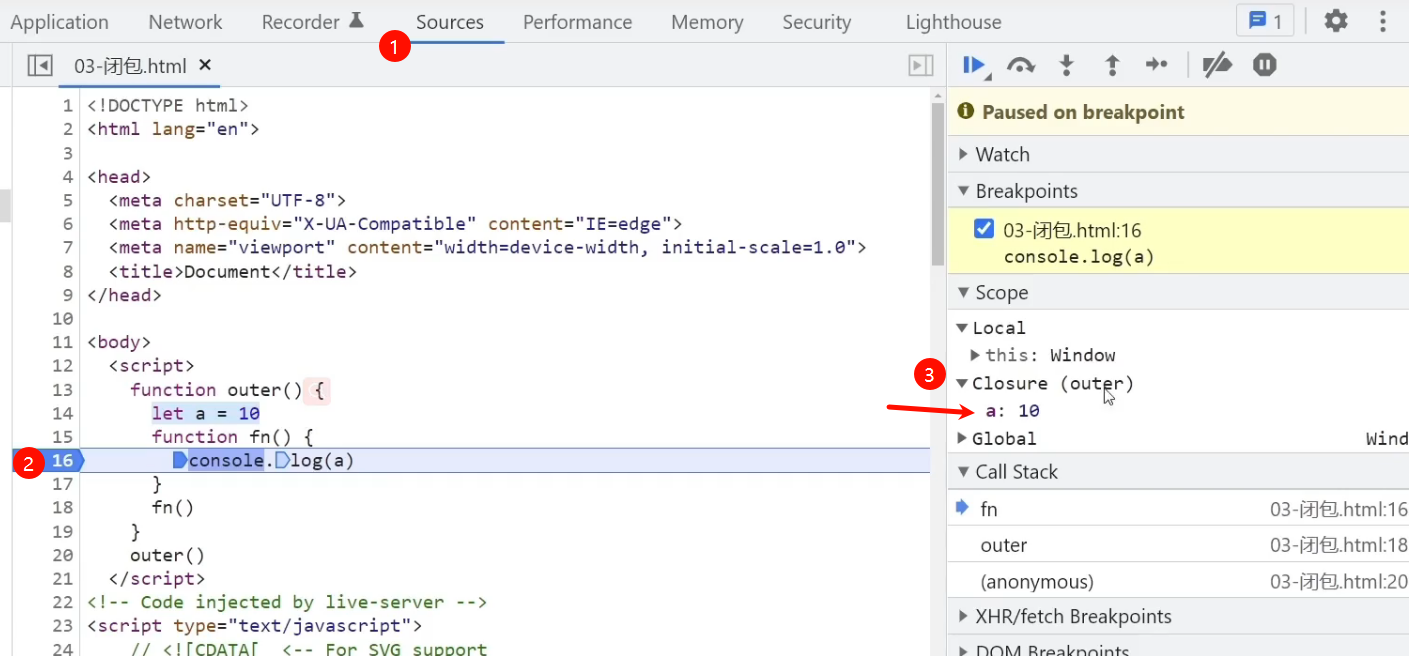Toggle breakpoint on line 16 gutter

[x=62, y=460]
